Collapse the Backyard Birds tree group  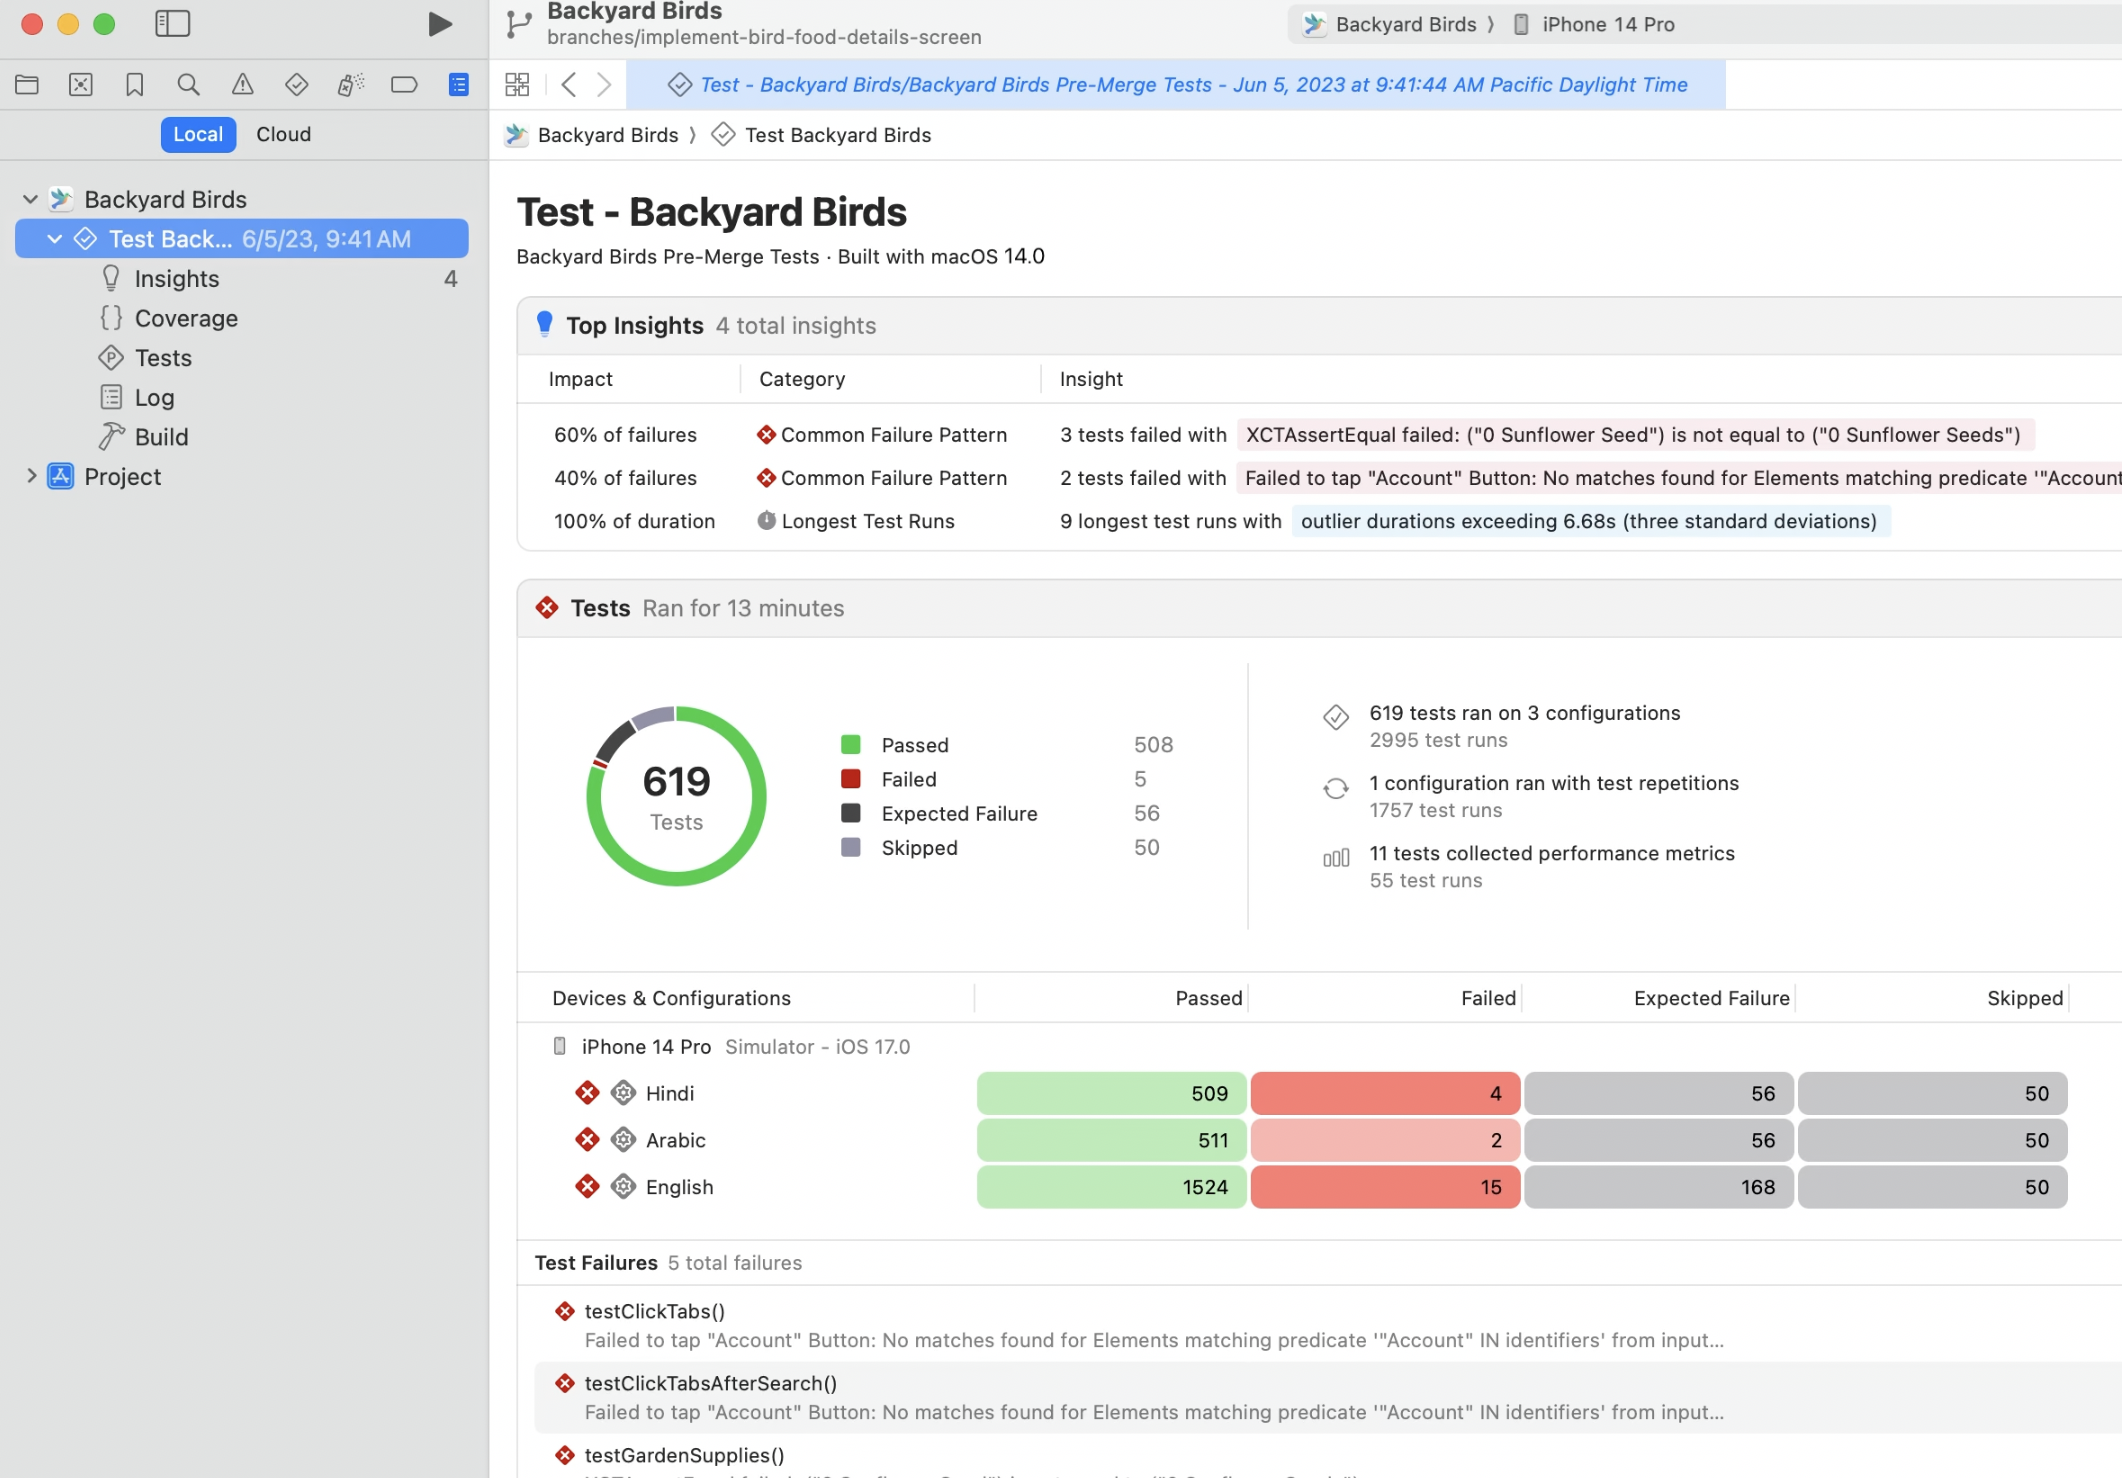pos(30,199)
